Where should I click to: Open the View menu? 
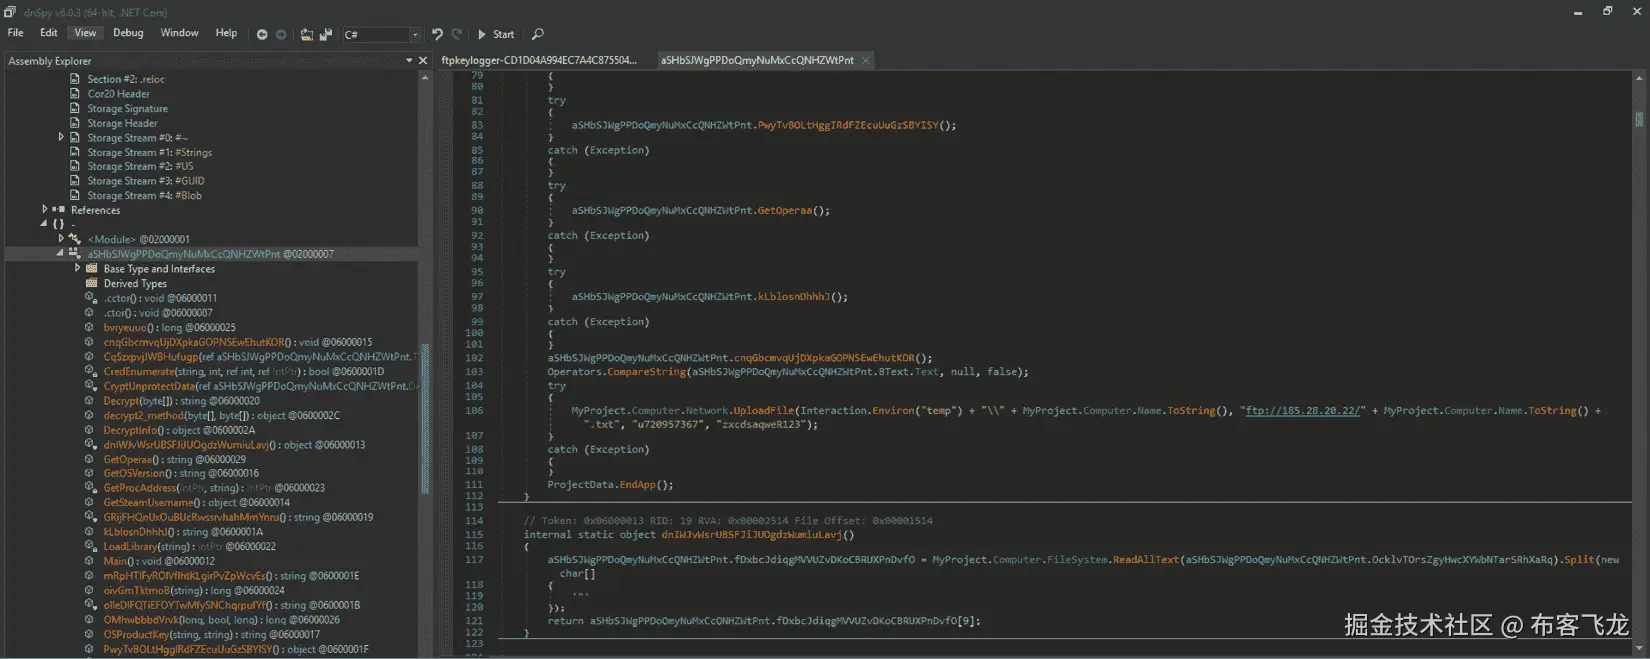(x=86, y=33)
